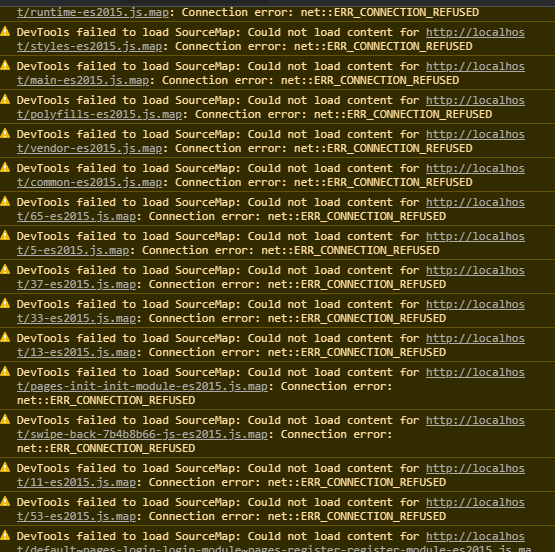555x552 pixels.
Task: Select ERR_CONNECTION_REFUSED line under pages-init-init-module link
Action: point(106,400)
